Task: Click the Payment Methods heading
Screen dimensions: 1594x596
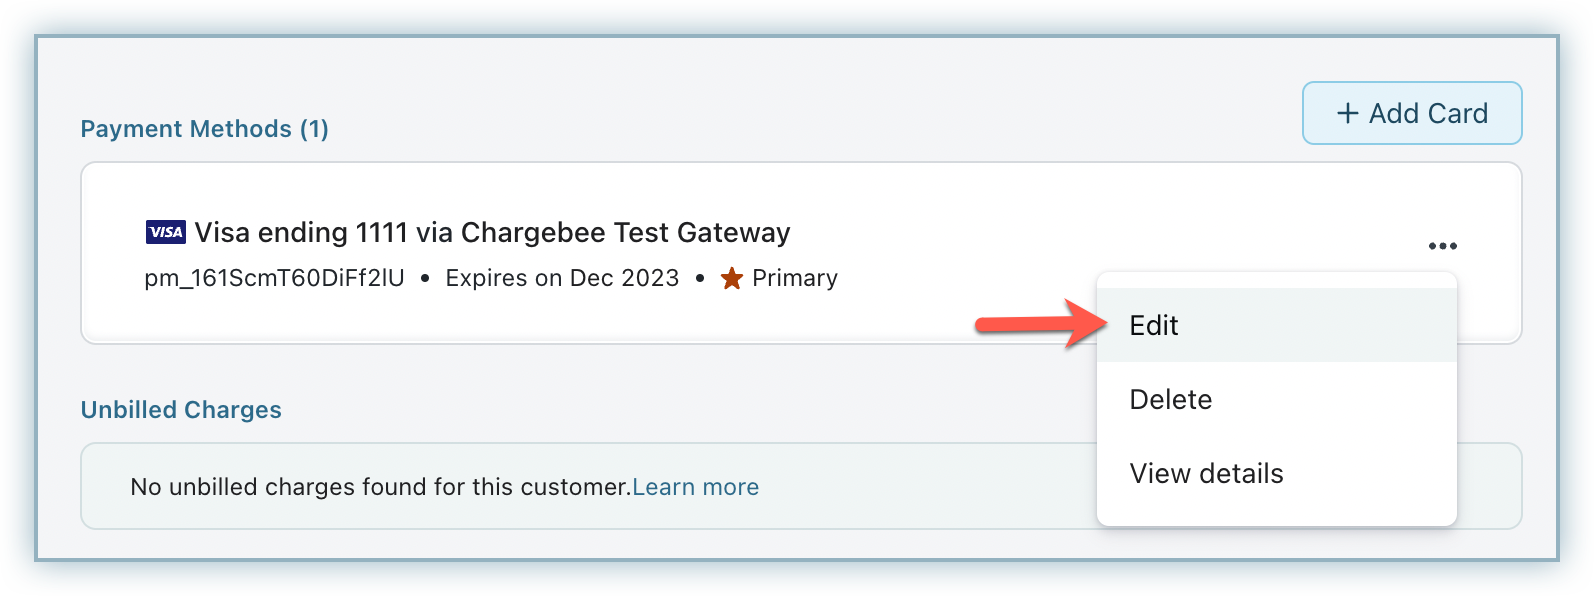Action: pos(186,129)
